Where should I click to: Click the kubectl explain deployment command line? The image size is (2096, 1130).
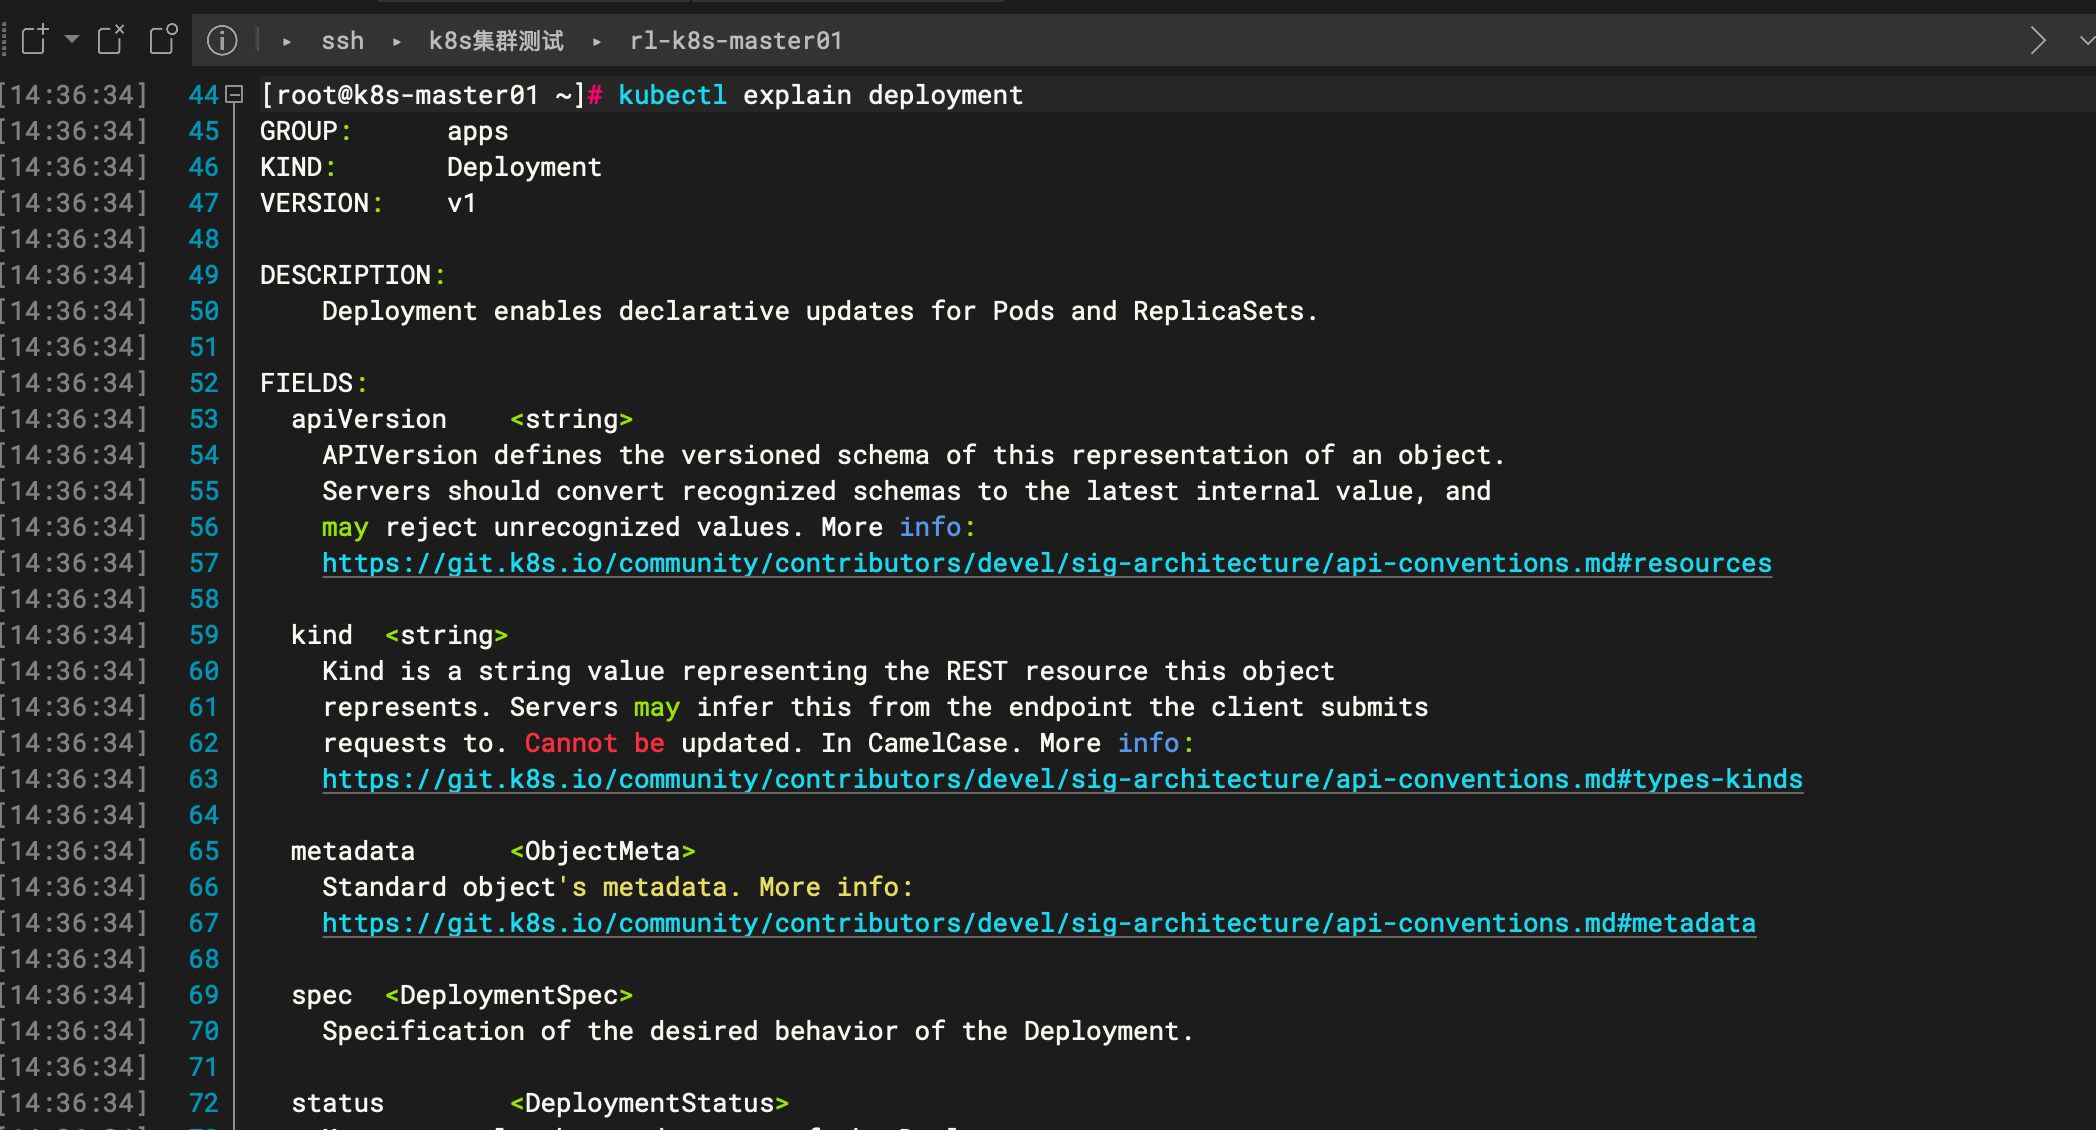click(x=820, y=95)
